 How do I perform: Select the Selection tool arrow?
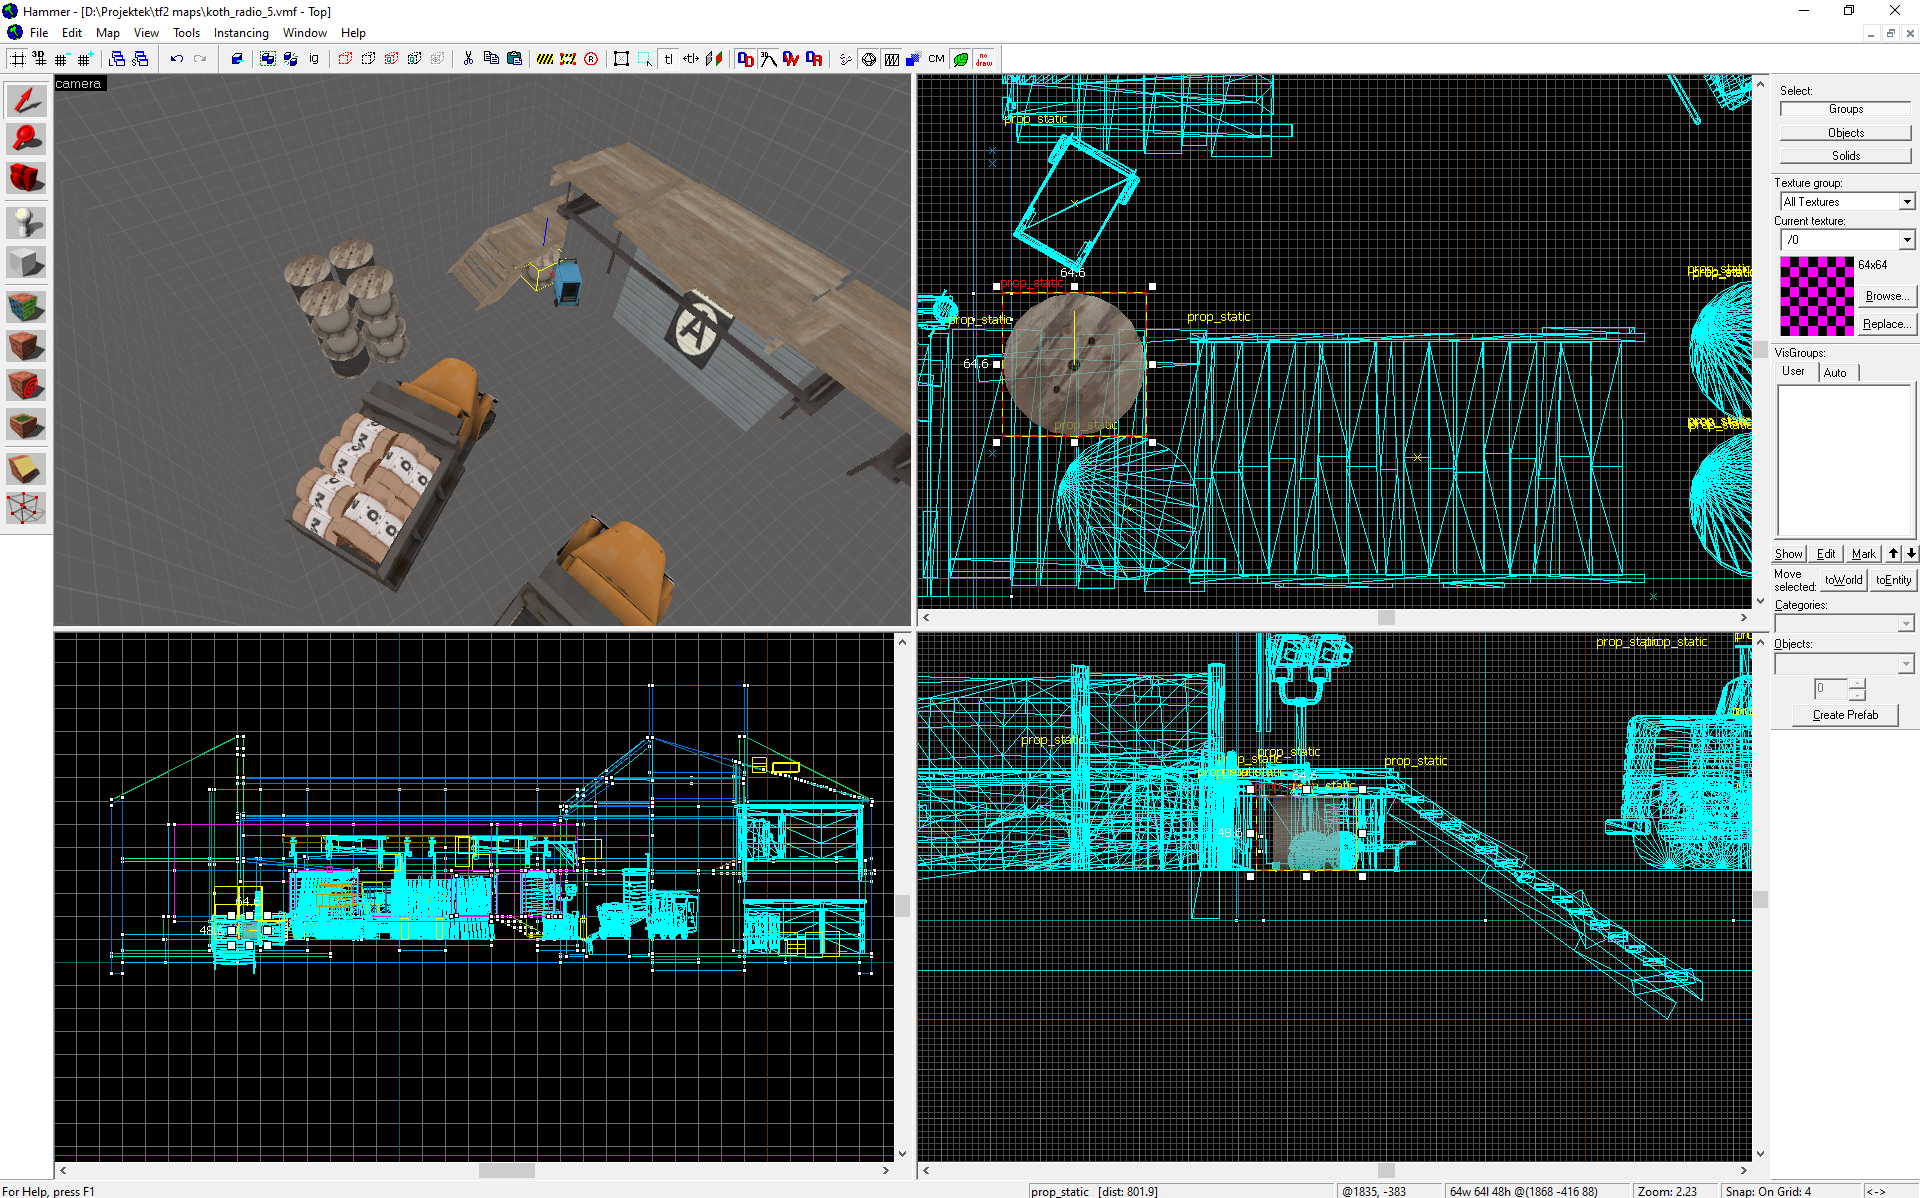26,100
